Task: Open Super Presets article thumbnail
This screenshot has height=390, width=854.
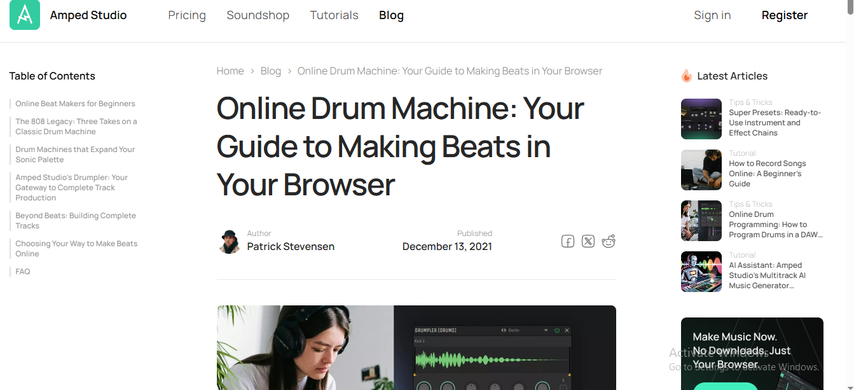Action: (701, 119)
